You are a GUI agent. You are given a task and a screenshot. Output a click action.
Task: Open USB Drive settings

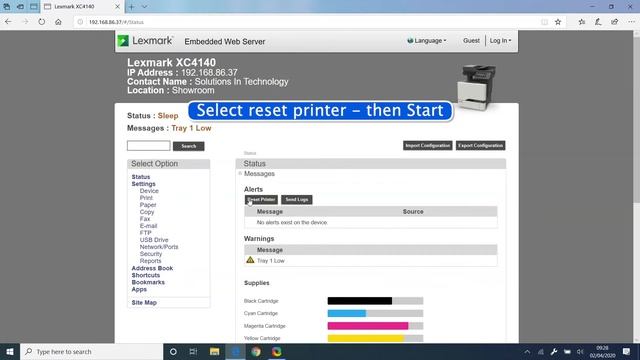tap(154, 240)
